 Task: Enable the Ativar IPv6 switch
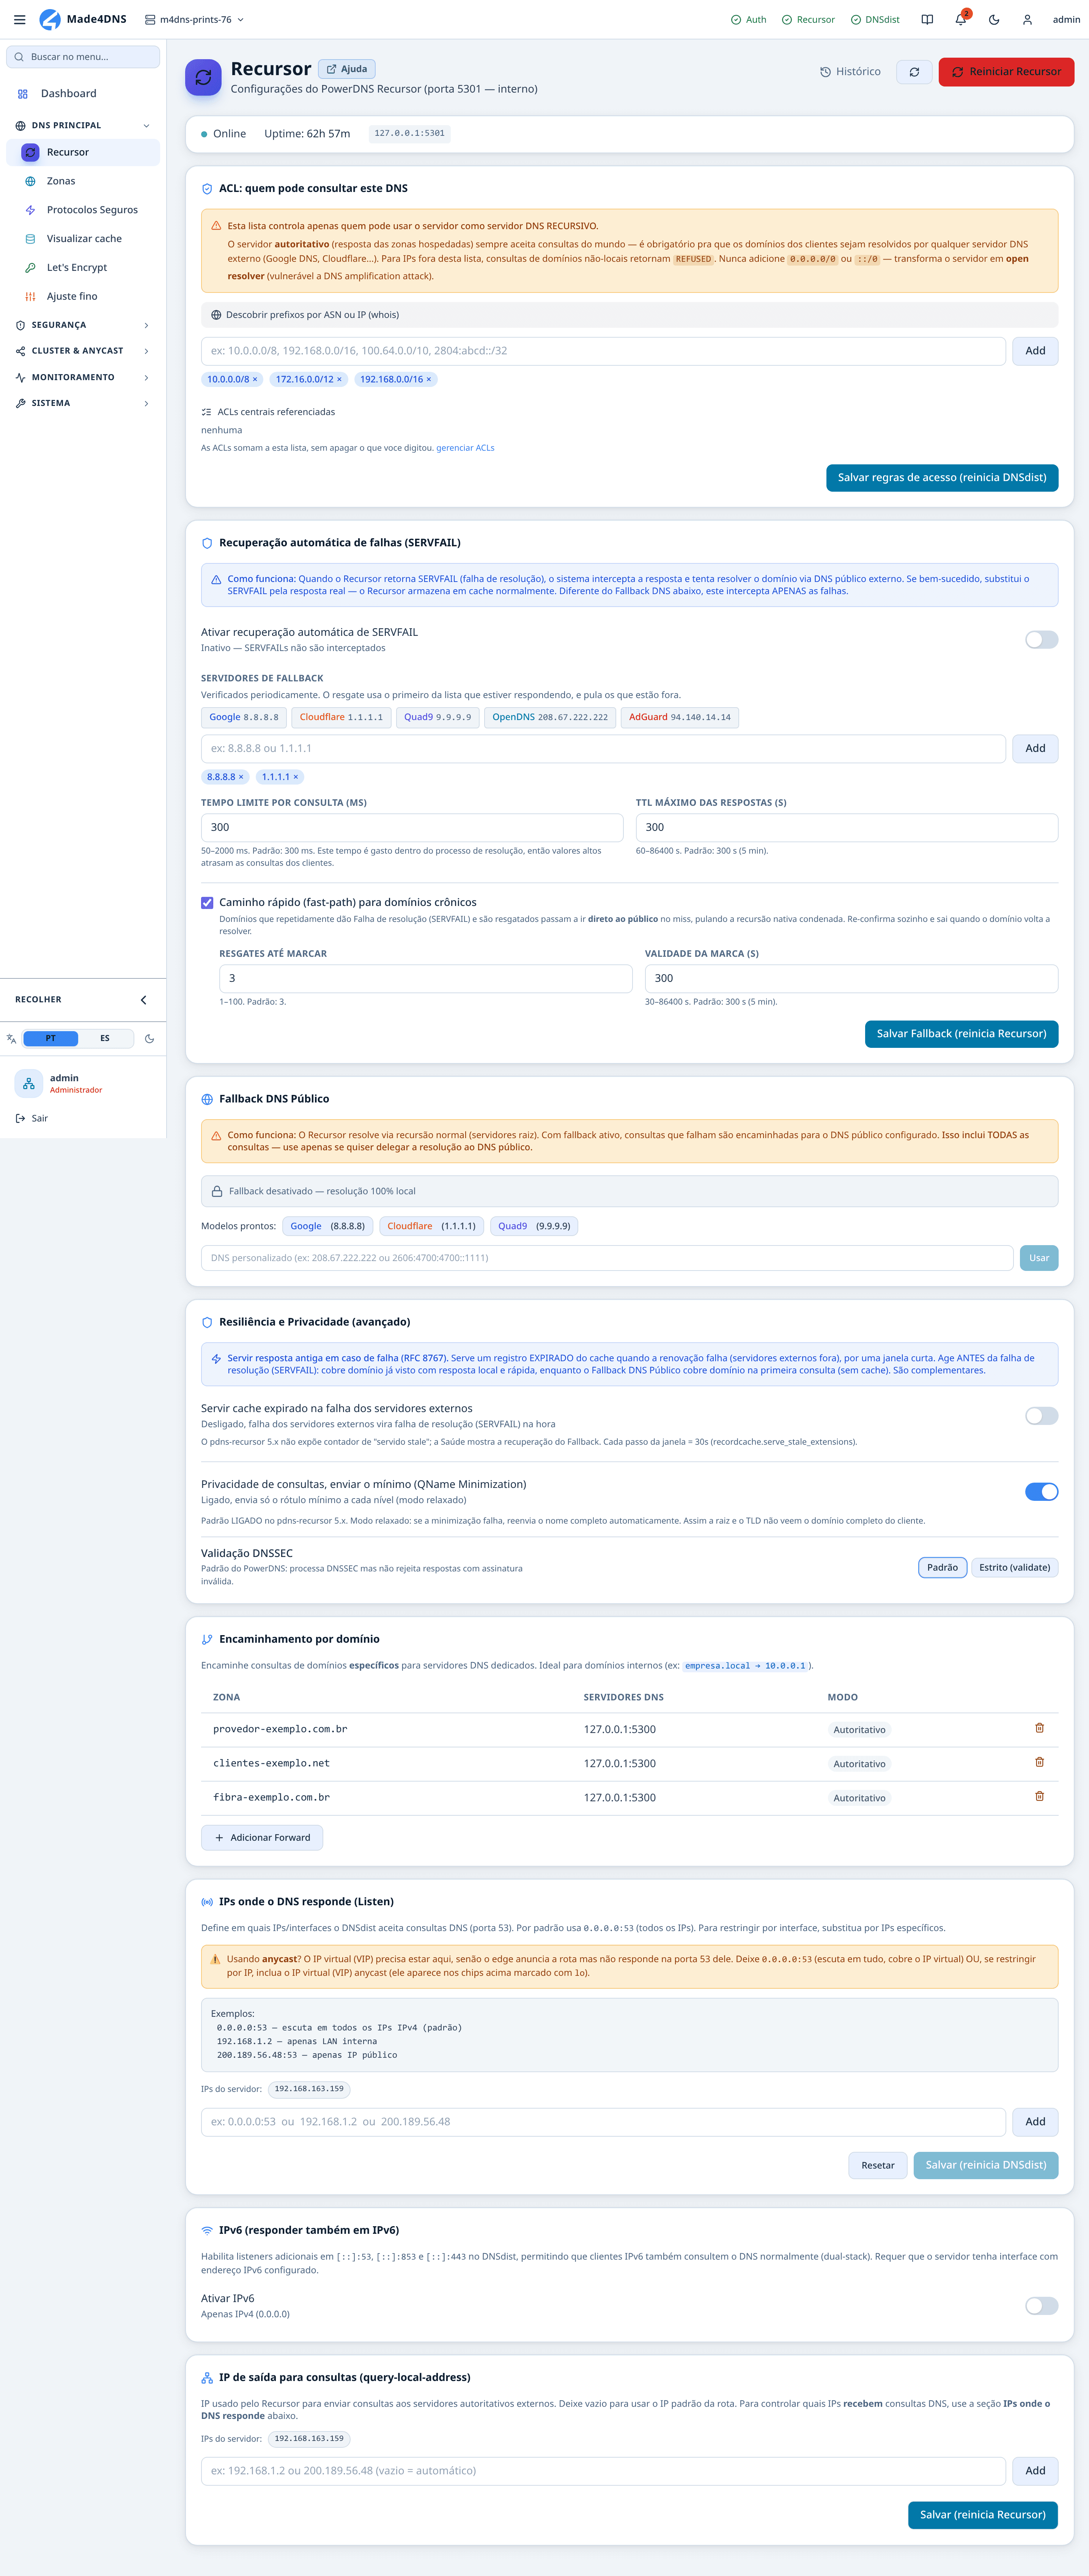coord(1041,2306)
